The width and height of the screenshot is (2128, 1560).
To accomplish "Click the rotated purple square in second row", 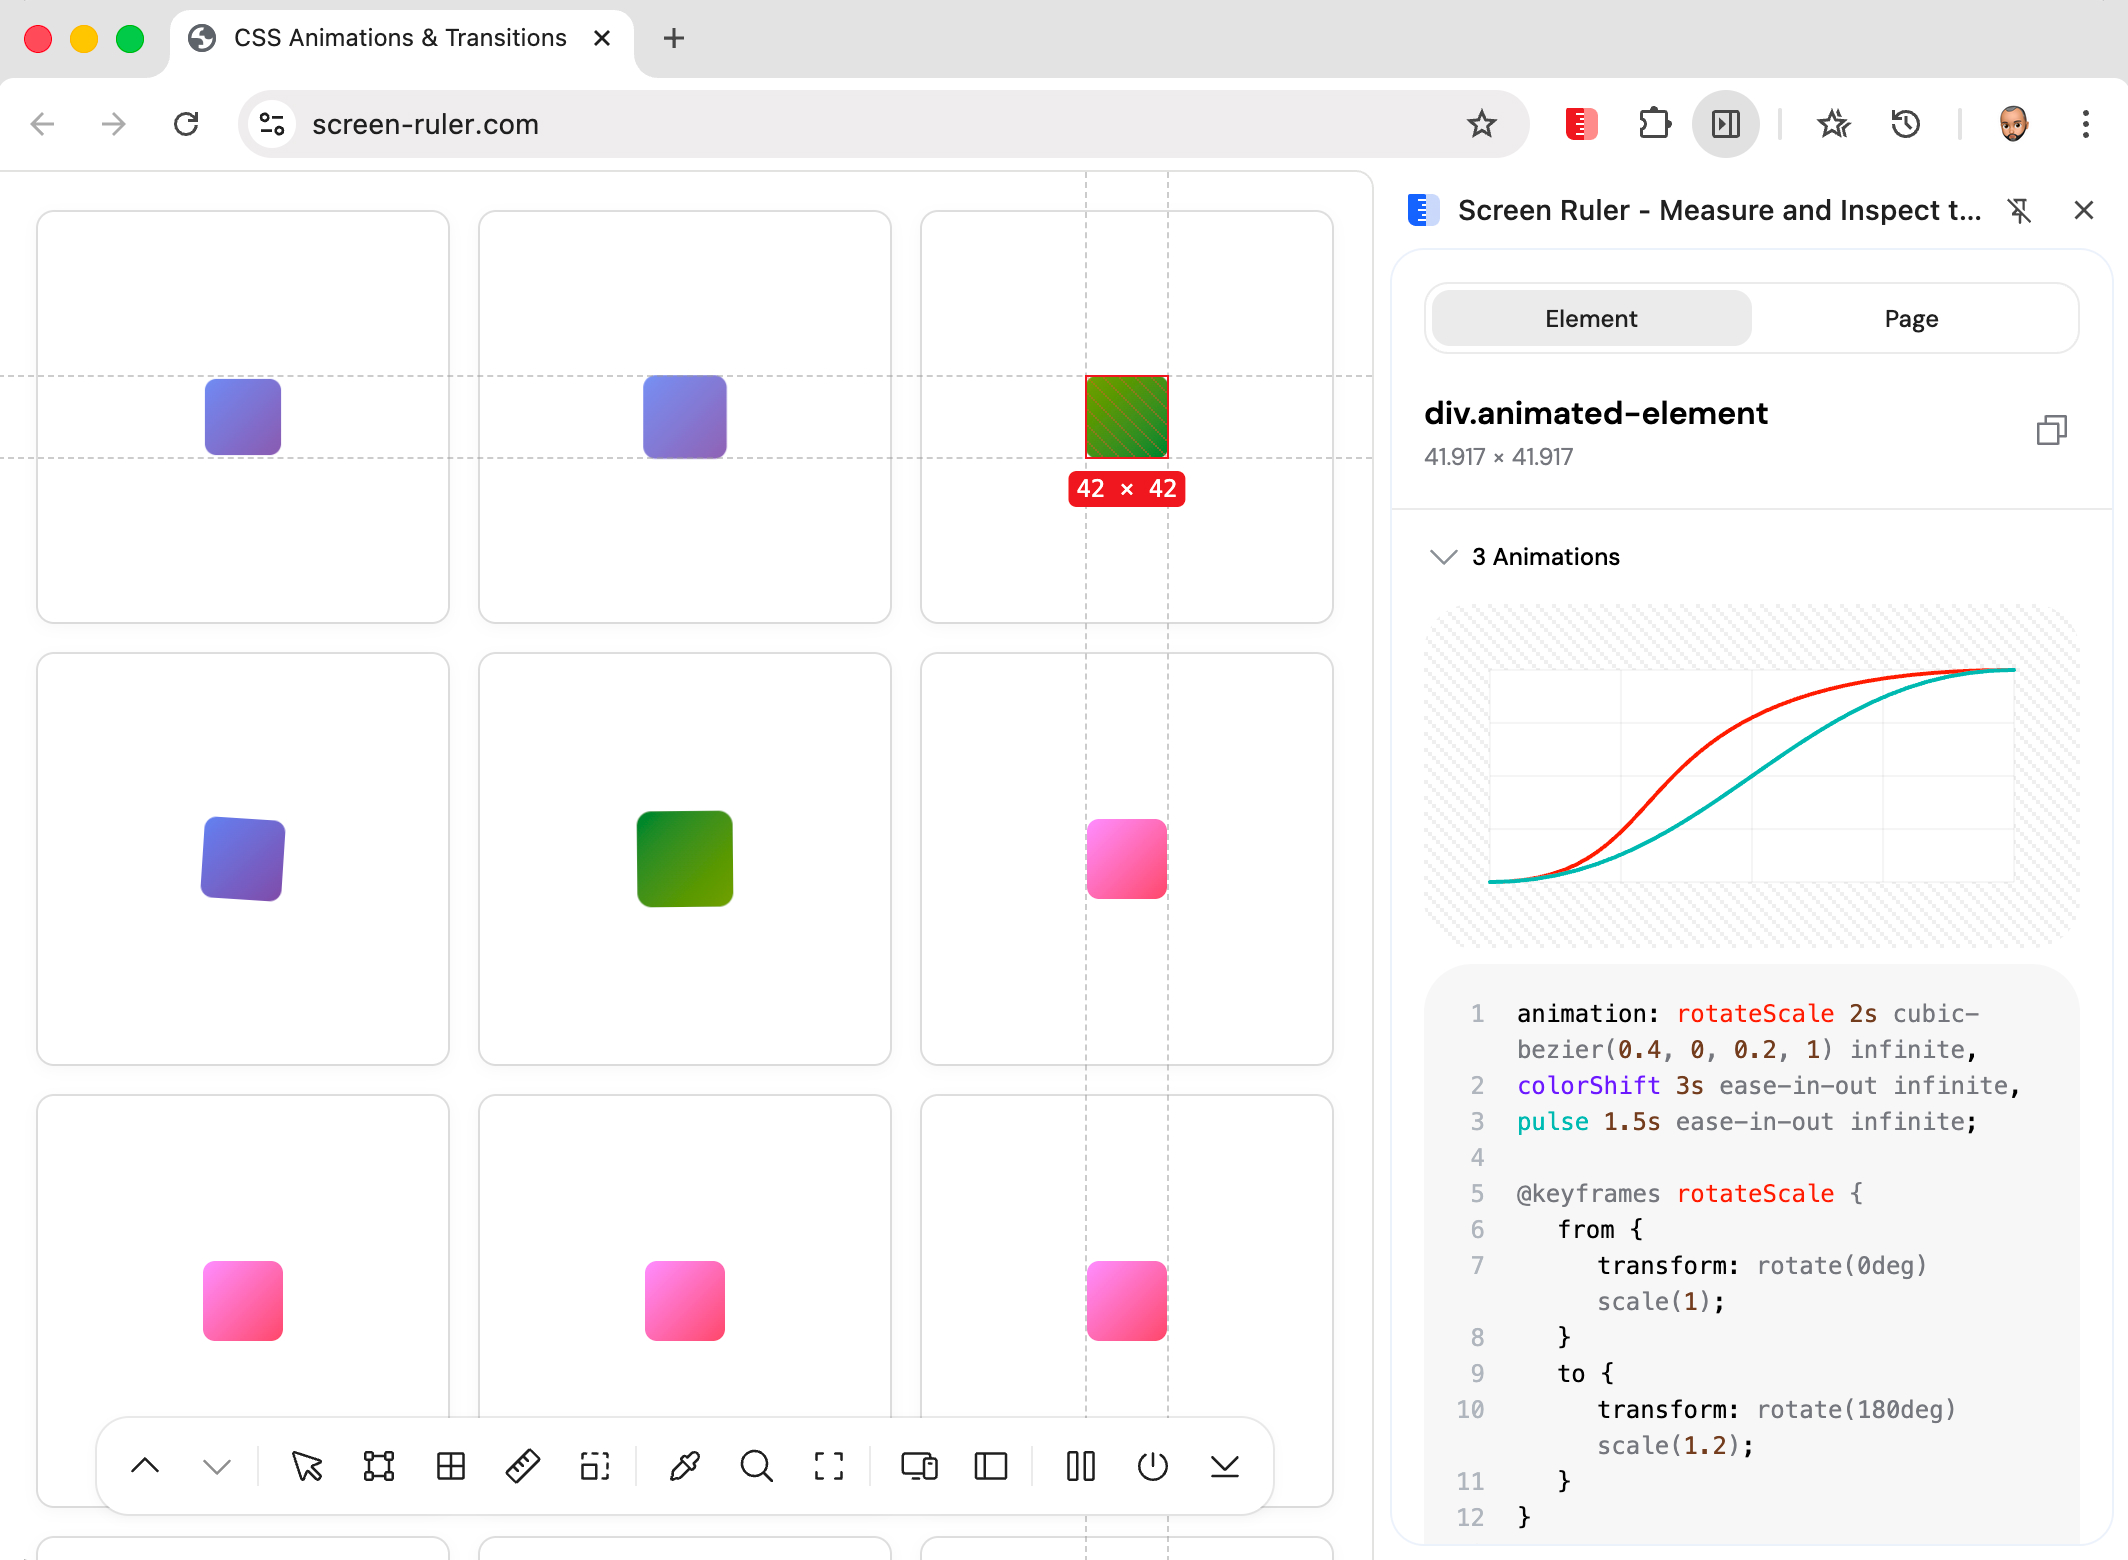I will [243, 859].
